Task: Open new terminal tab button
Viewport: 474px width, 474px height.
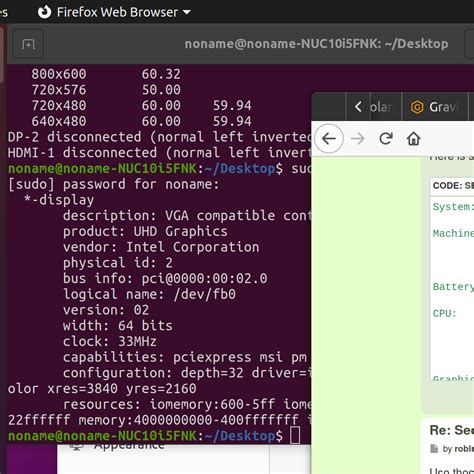Action: pos(28,44)
